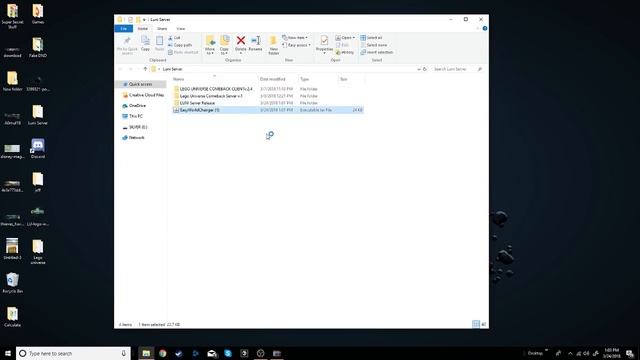The width and height of the screenshot is (640, 360).
Task: Open the Move to dropdown
Action: 210,45
